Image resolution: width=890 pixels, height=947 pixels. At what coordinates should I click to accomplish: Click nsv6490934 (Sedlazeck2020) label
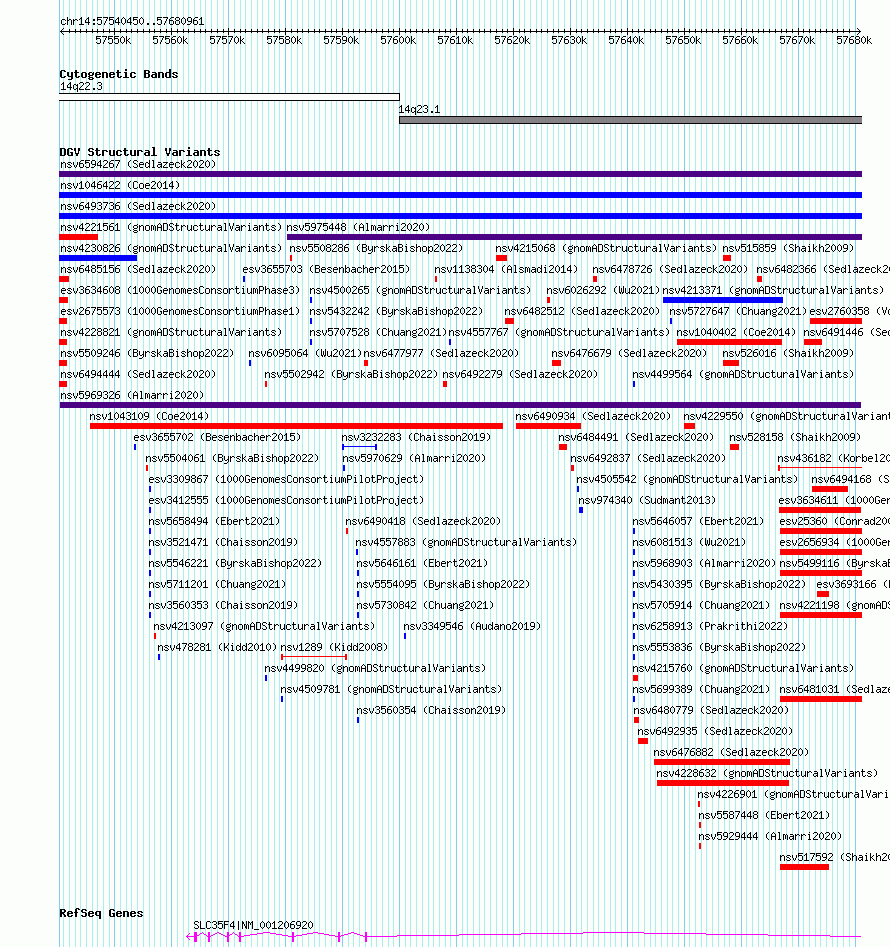point(593,417)
